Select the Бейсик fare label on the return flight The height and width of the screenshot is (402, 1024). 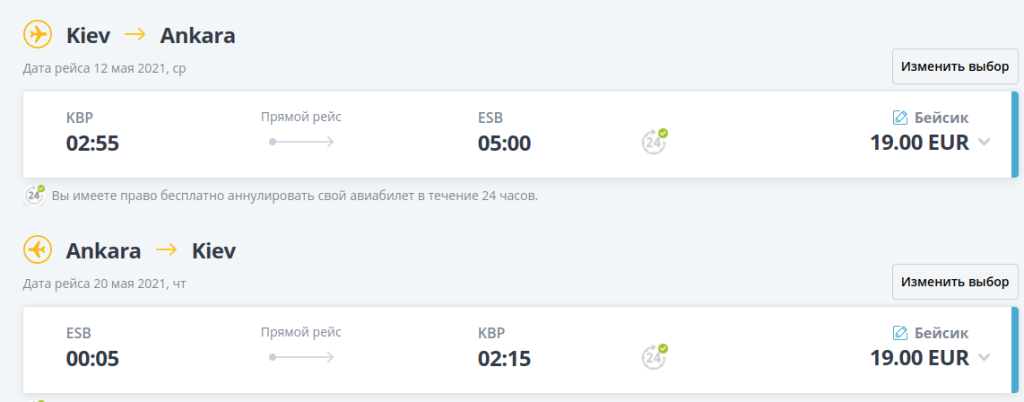click(x=942, y=332)
